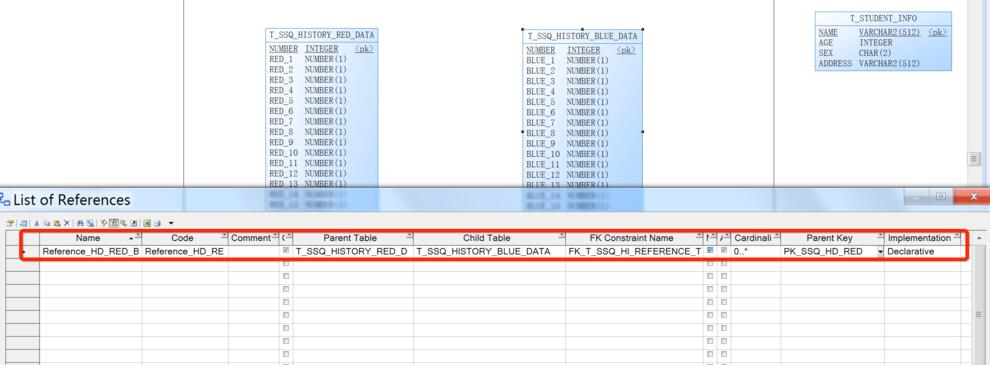Delete the selected reference with X icon

pyautogui.click(x=66, y=223)
